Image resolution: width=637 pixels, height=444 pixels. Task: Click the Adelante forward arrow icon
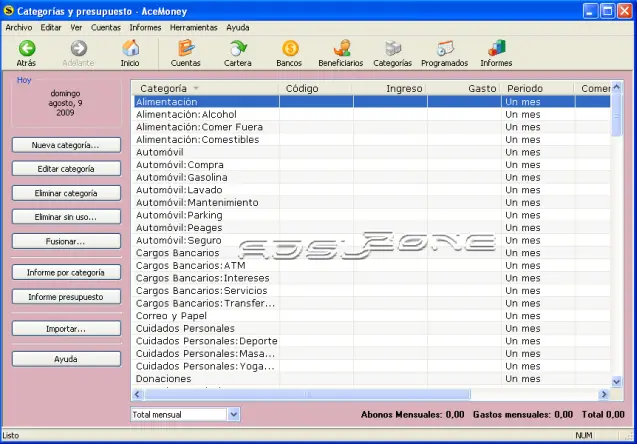tap(78, 48)
